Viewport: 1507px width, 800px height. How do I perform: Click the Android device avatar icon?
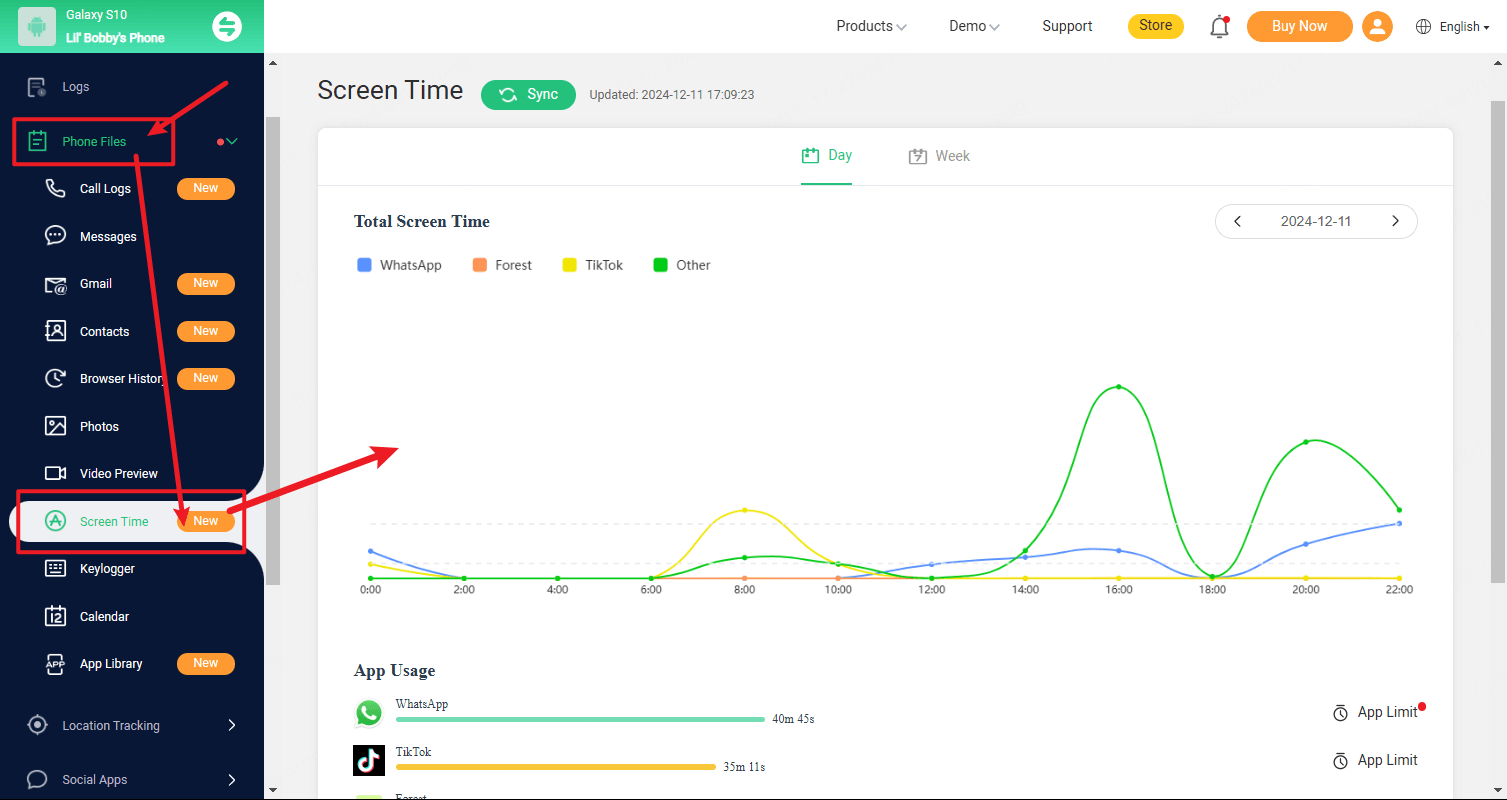tap(37, 27)
